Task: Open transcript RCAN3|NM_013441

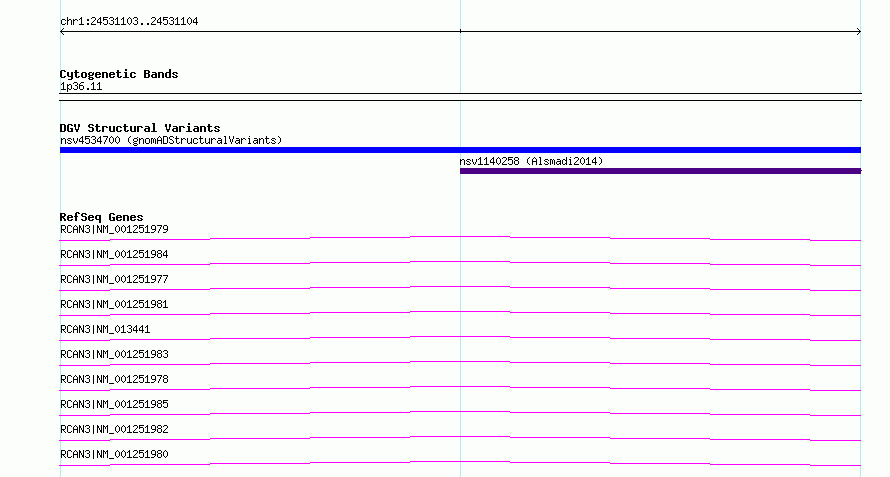Action: pos(105,329)
